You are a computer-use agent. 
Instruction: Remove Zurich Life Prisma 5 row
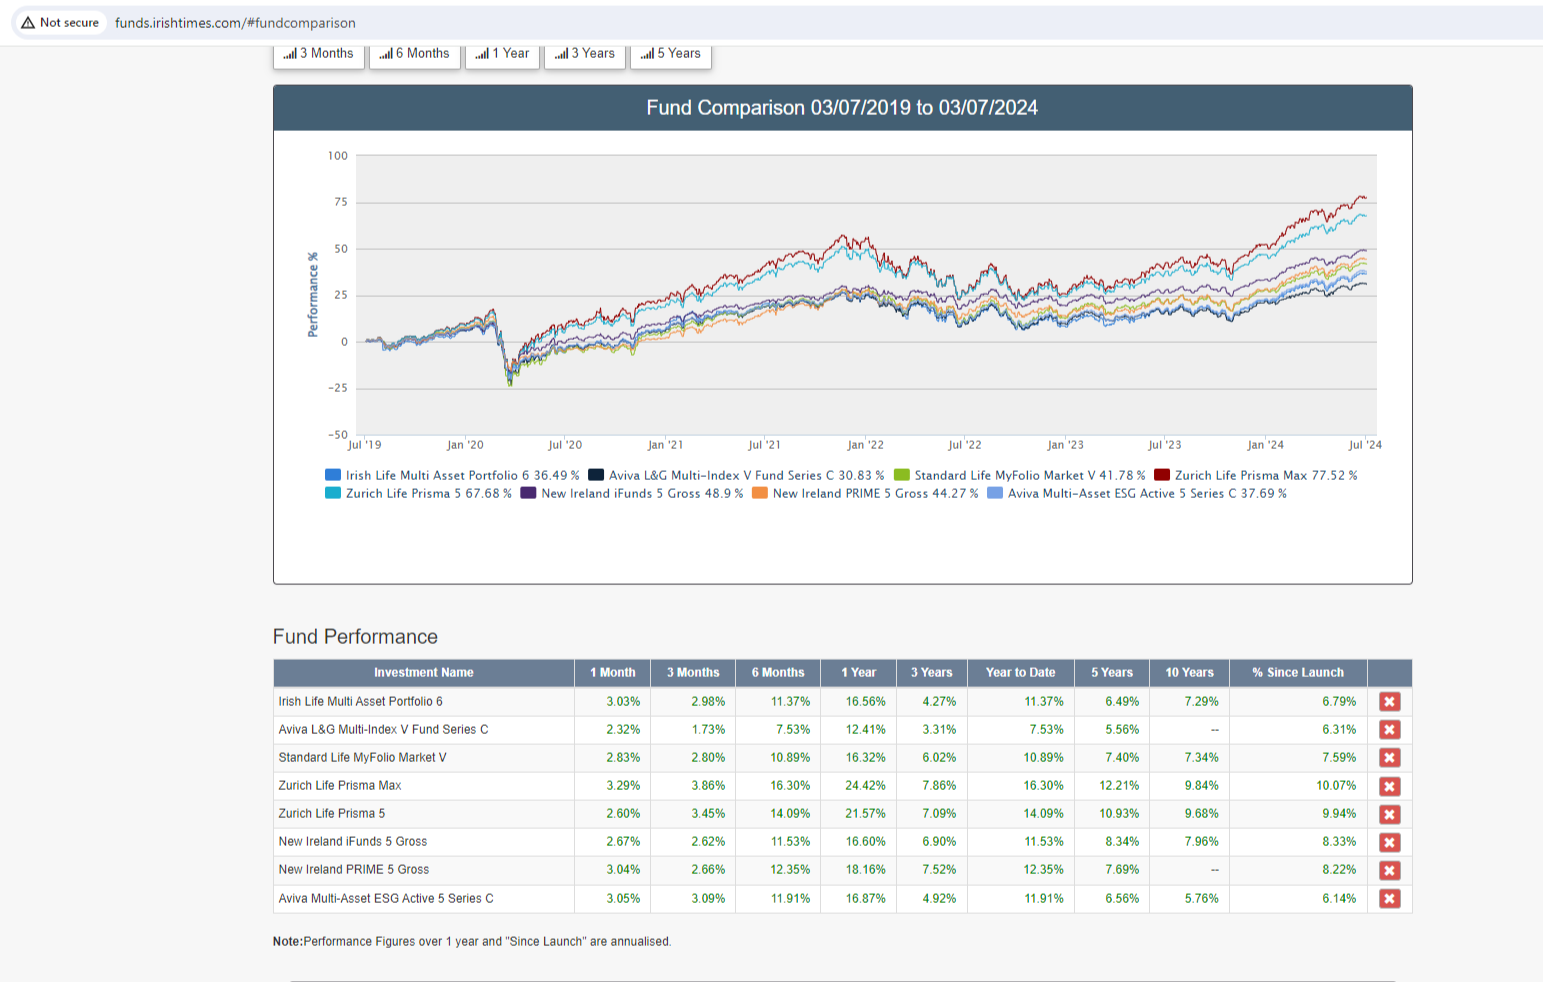point(1389,814)
